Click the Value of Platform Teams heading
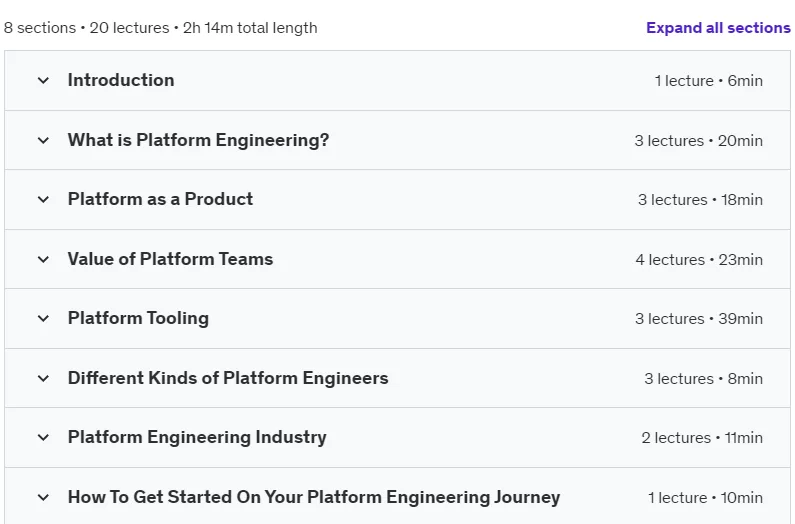795x524 pixels. 170,259
